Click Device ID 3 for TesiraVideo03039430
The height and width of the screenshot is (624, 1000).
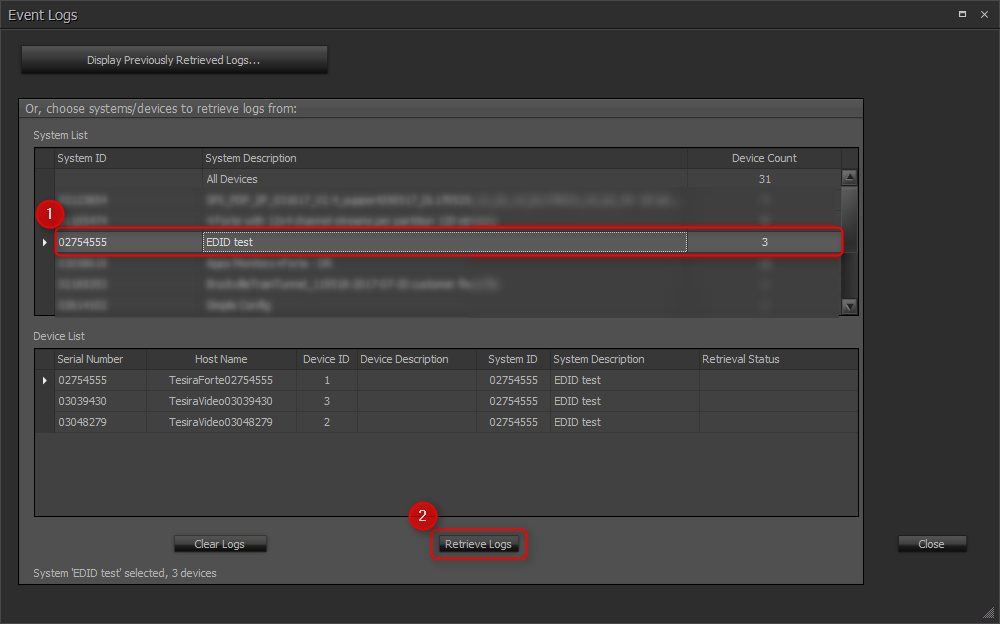click(327, 401)
